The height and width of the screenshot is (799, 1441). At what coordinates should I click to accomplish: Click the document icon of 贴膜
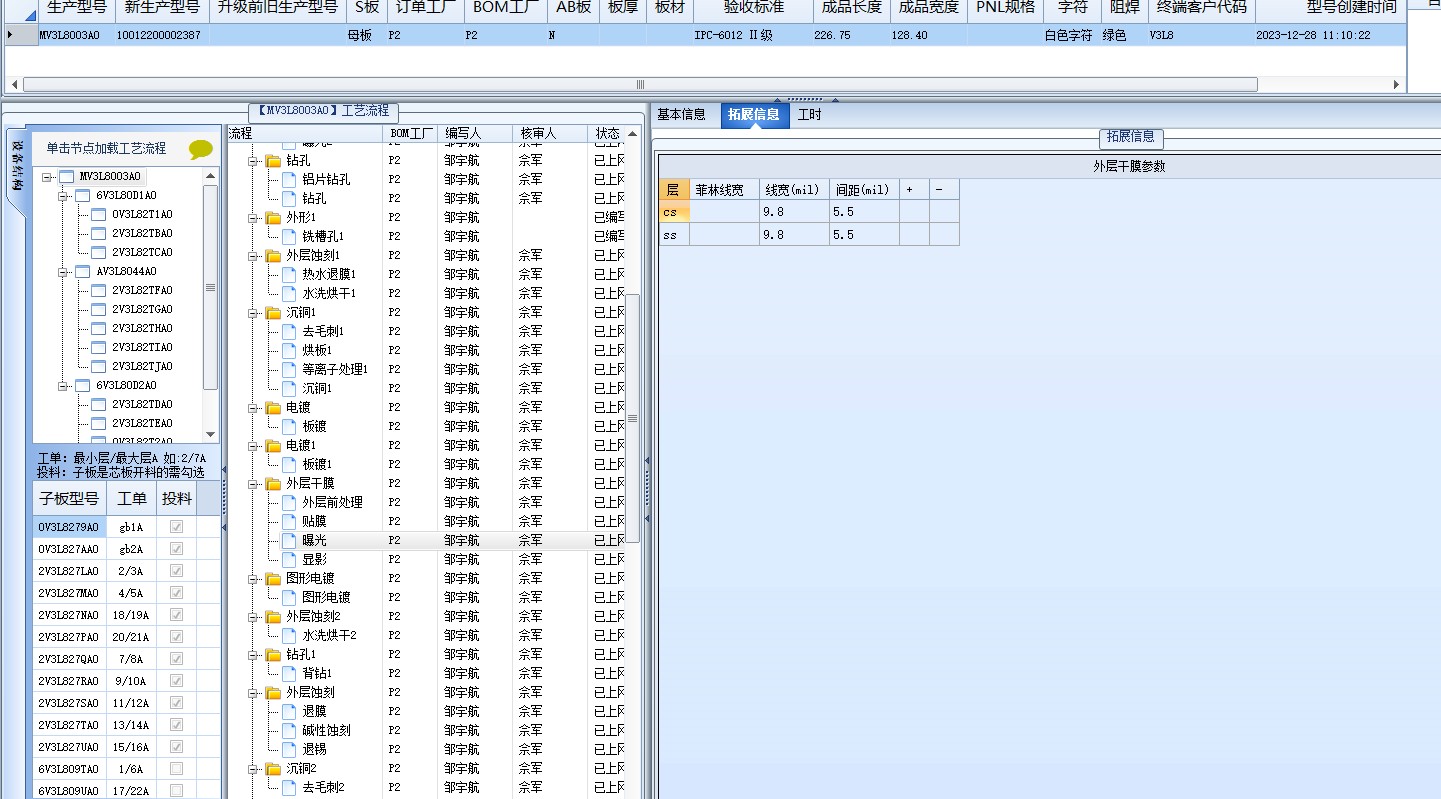click(x=289, y=521)
